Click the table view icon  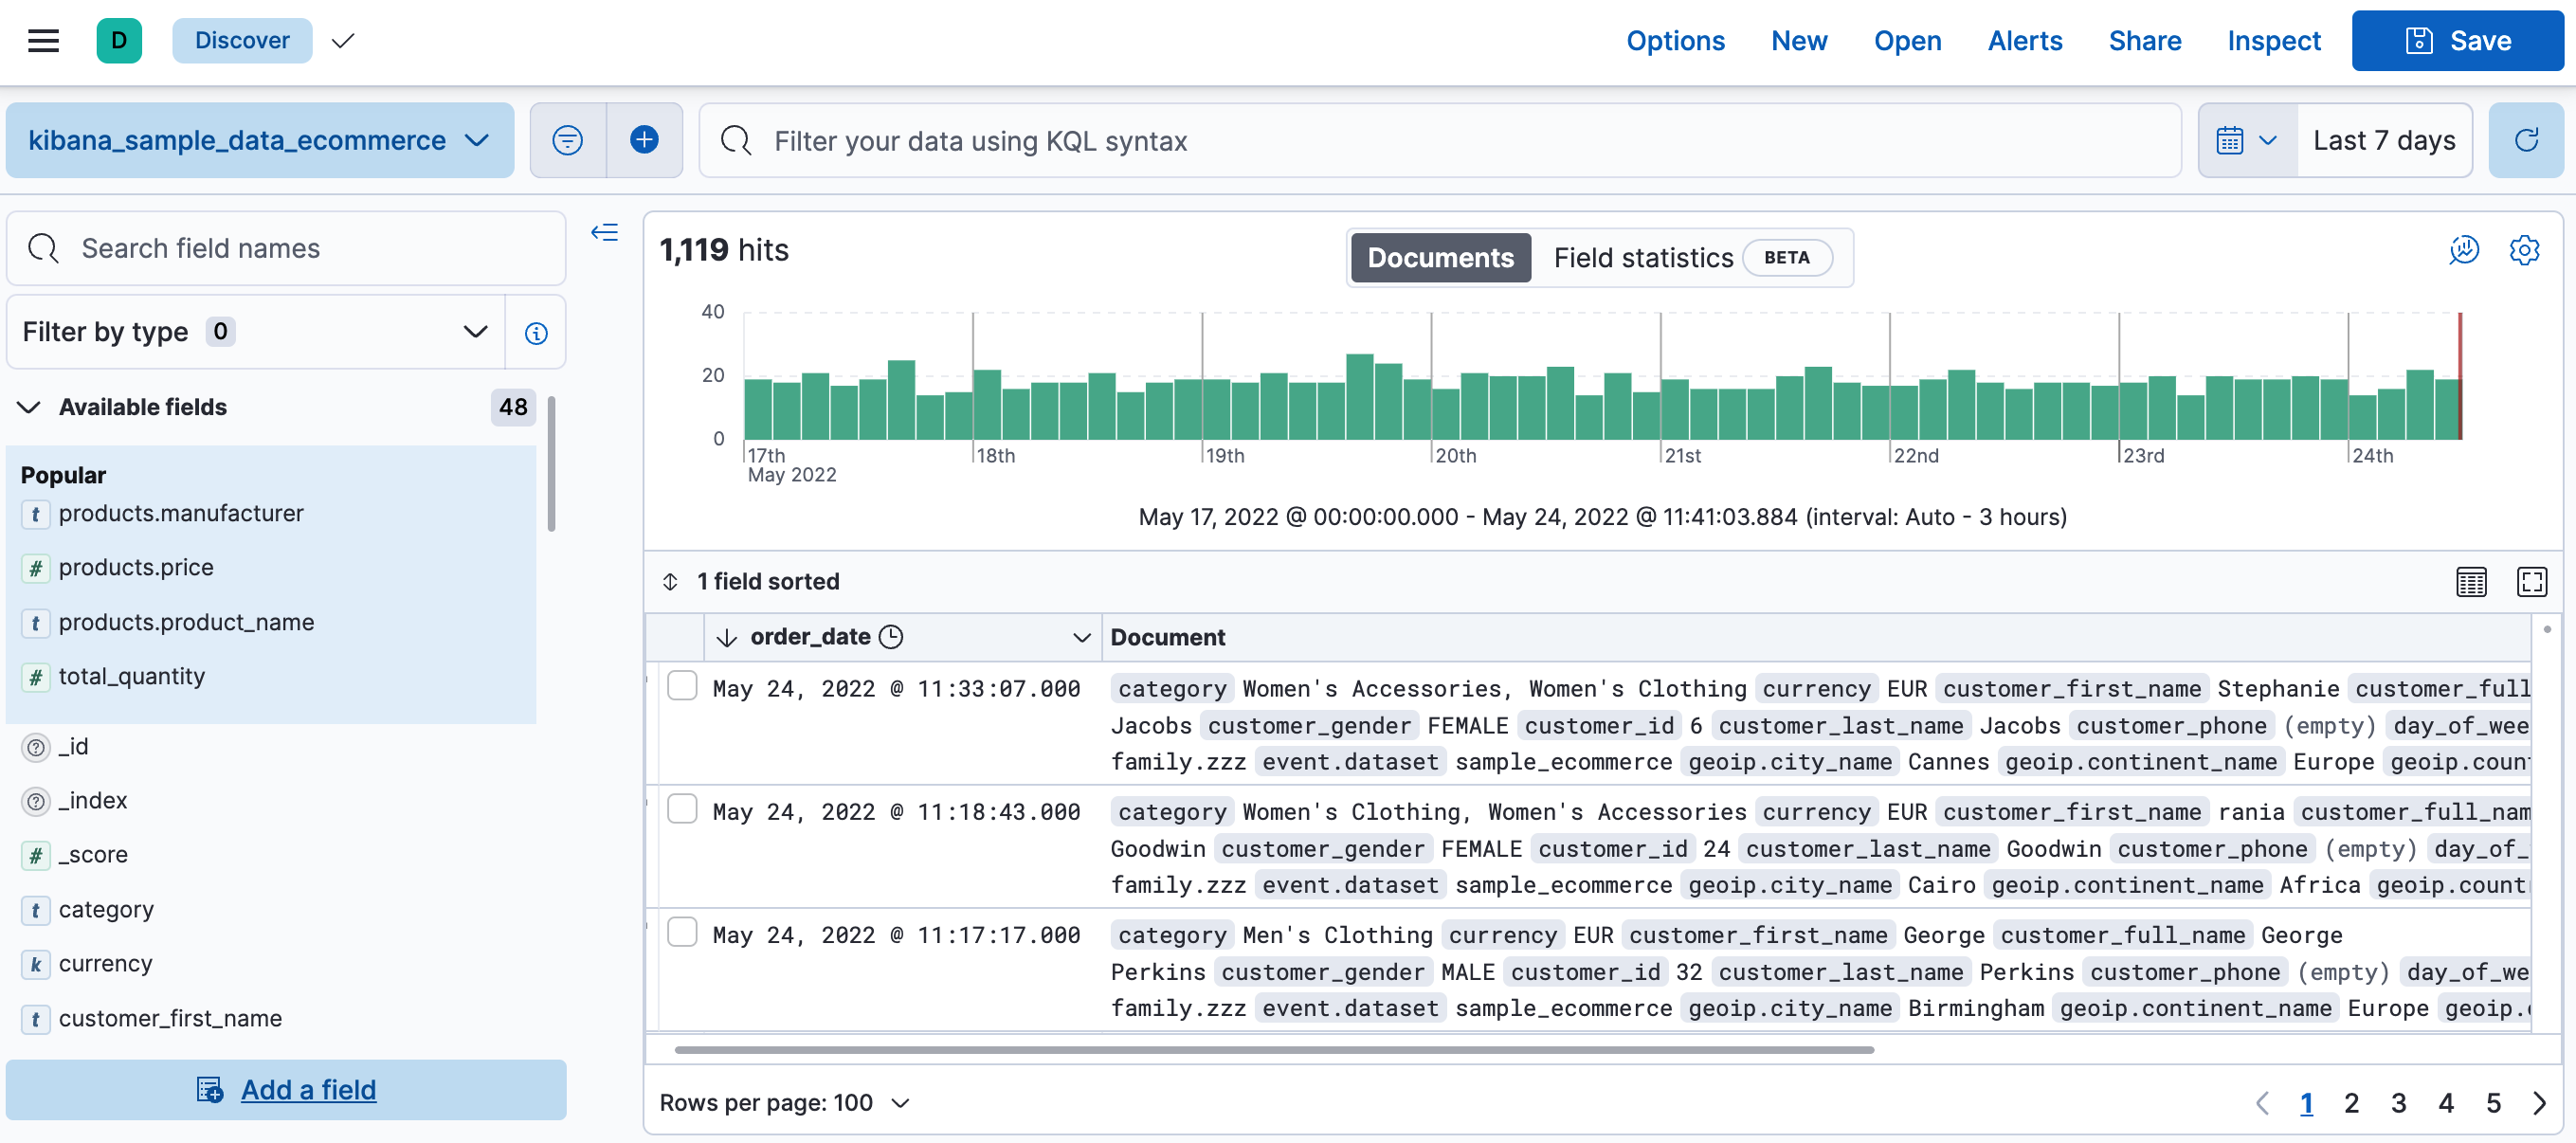pyautogui.click(x=2473, y=581)
